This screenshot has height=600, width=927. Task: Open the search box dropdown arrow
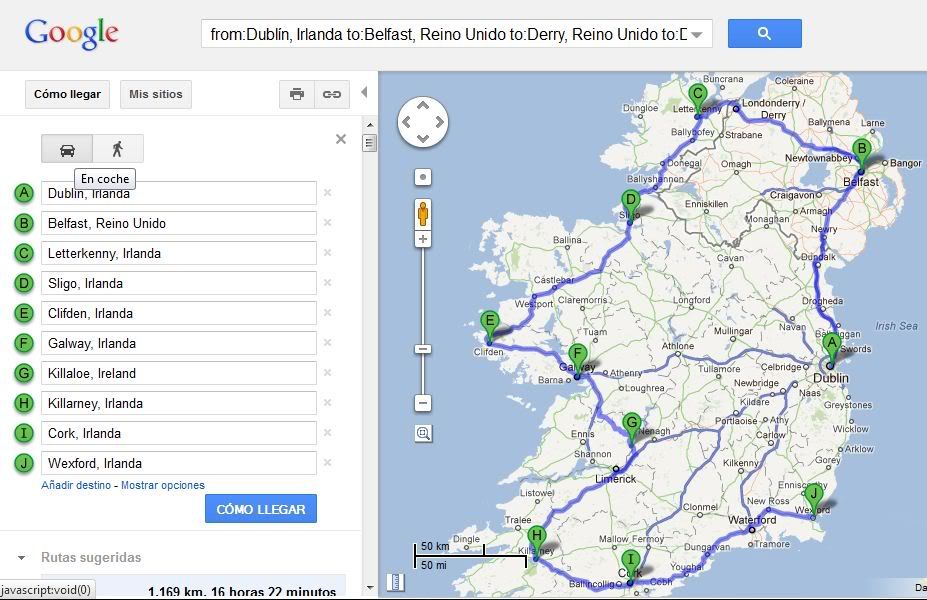point(697,34)
